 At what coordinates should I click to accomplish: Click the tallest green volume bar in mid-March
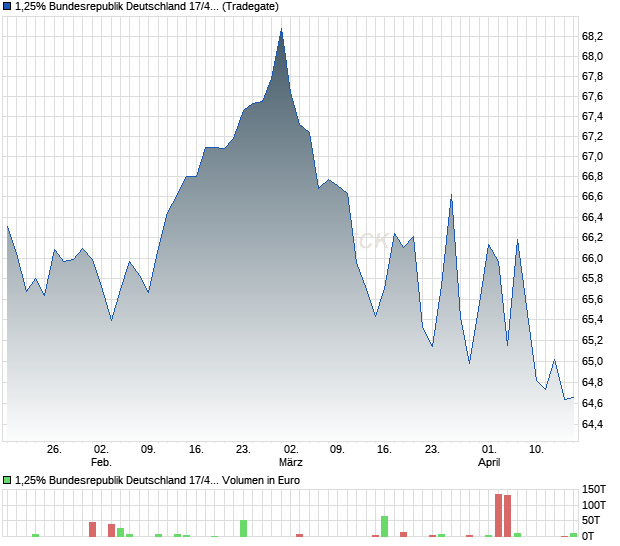coord(384,525)
